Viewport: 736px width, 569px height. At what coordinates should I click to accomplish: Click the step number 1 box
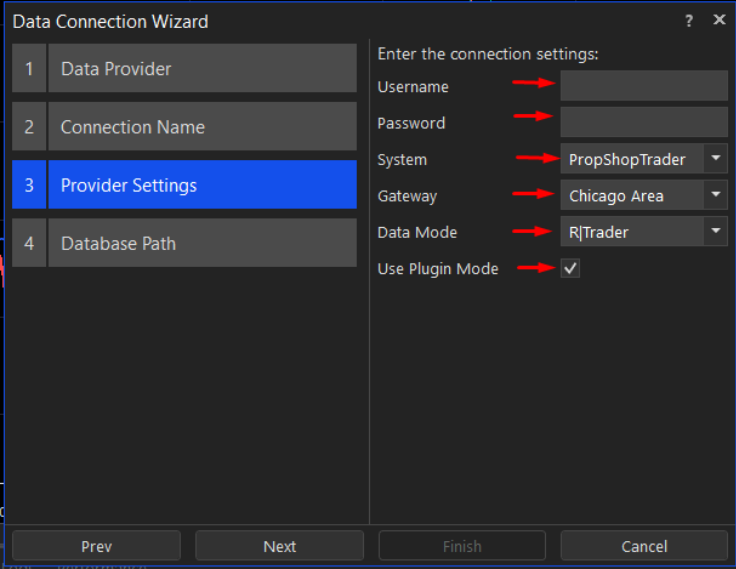coord(29,69)
